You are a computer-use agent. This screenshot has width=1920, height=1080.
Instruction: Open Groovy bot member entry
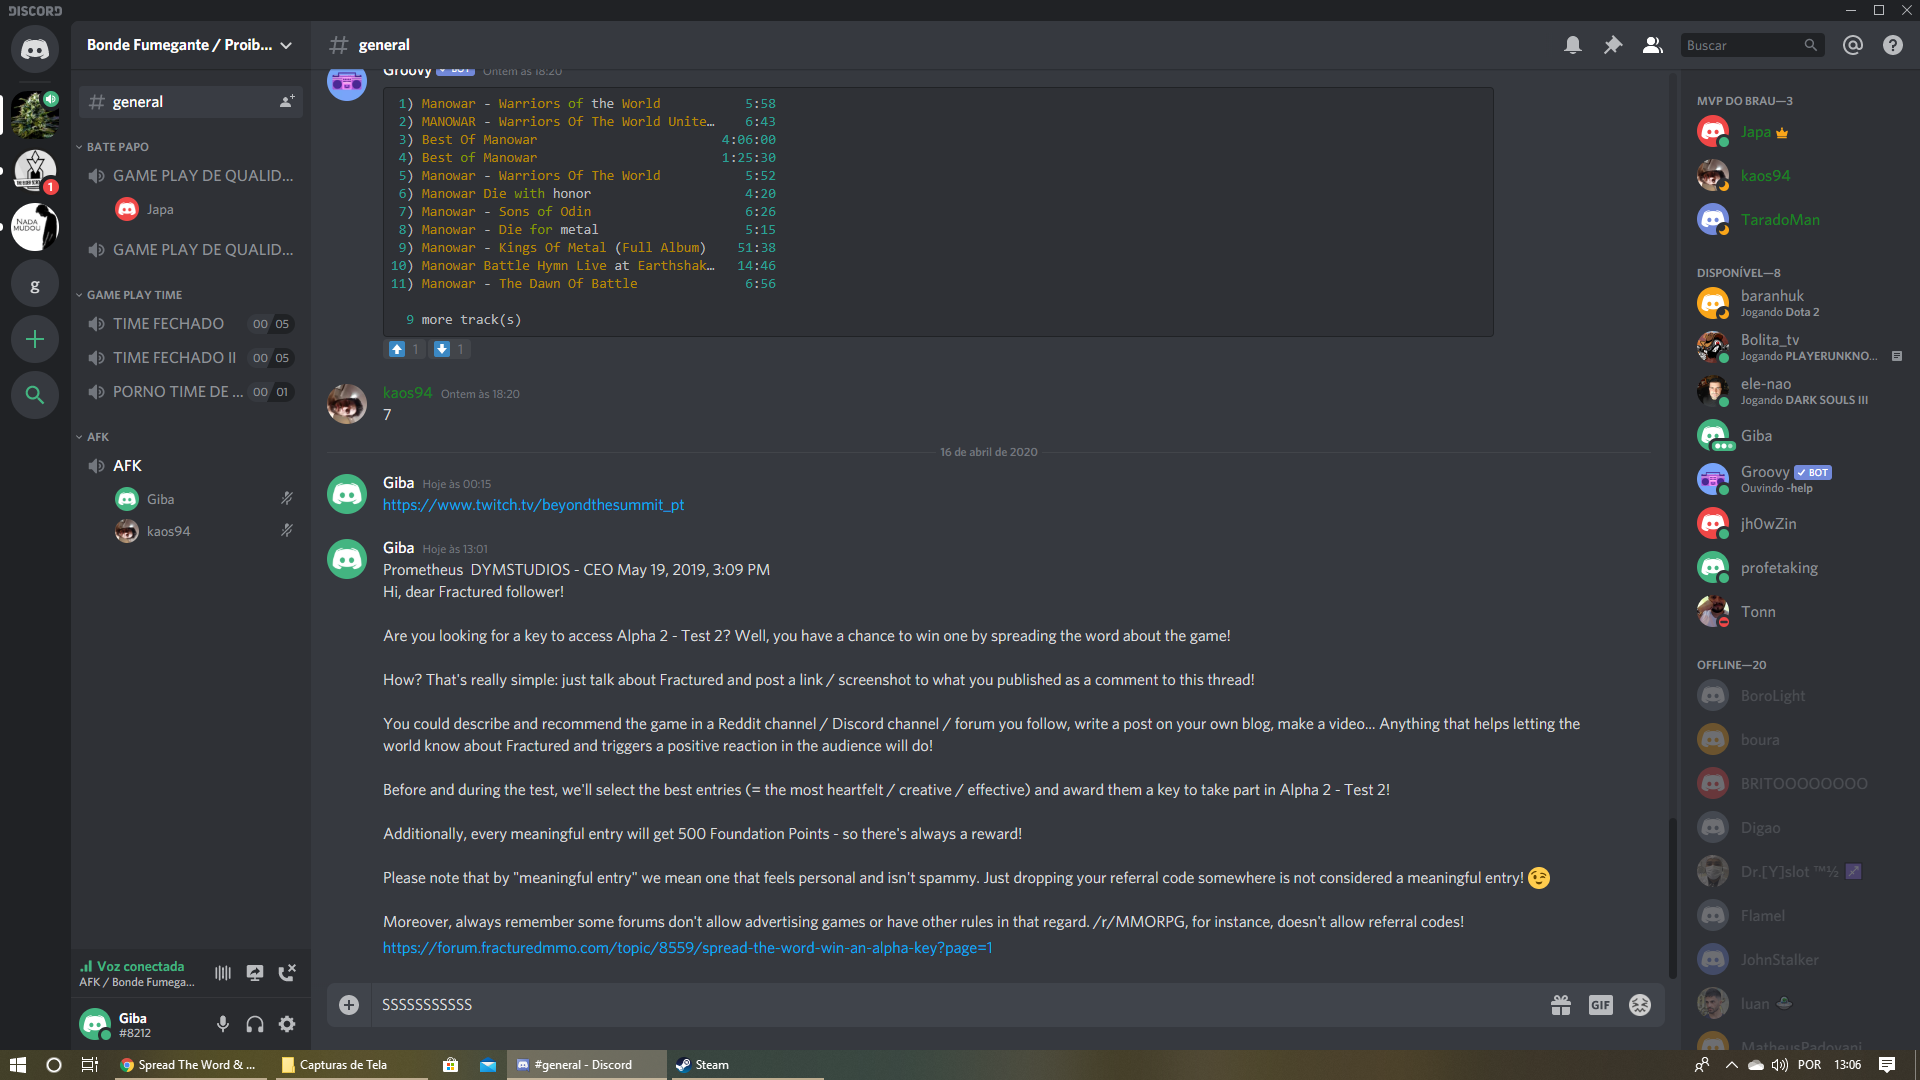pyautogui.click(x=1800, y=479)
